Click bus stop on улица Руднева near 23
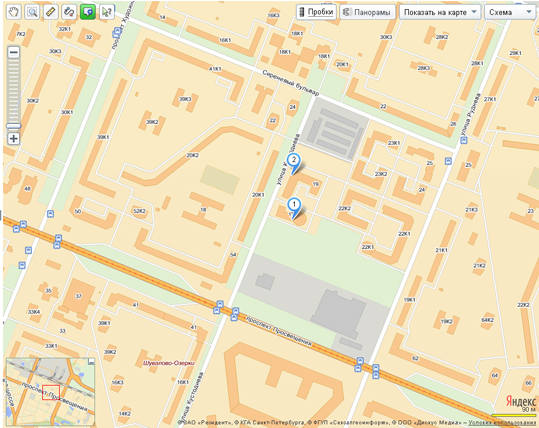Screen dimensions: 539x428 tap(464, 140)
